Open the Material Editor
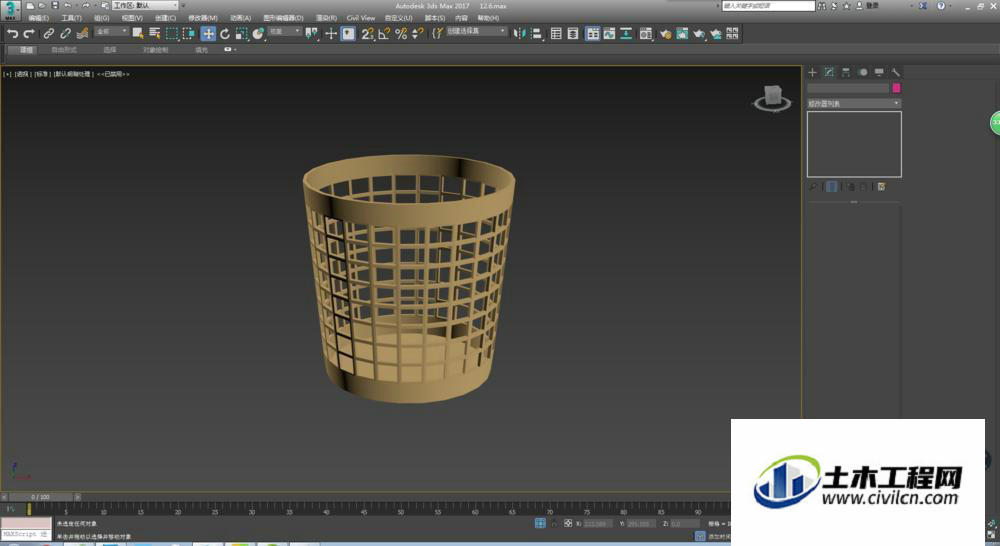1000x546 pixels. [645, 33]
